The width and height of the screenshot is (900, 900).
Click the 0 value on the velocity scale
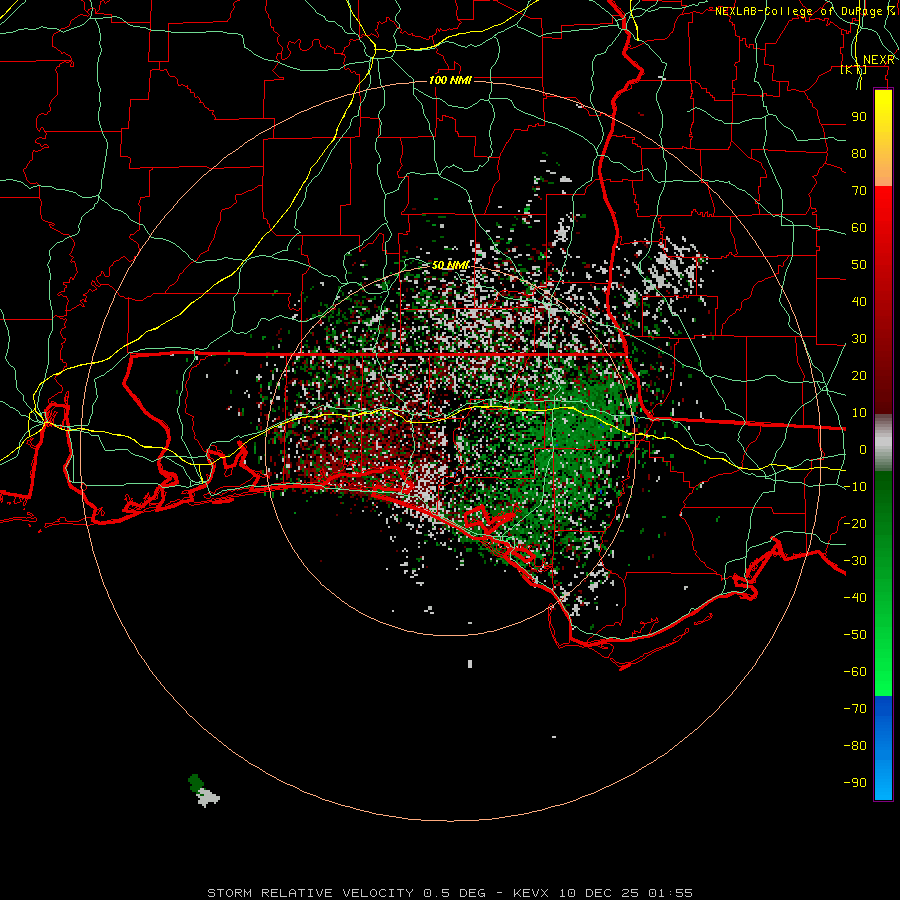(x=863, y=450)
